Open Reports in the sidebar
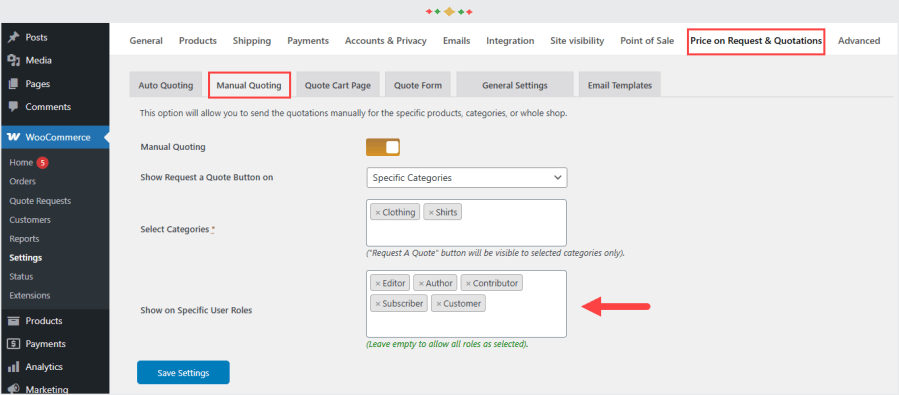The width and height of the screenshot is (899, 395). click(24, 238)
